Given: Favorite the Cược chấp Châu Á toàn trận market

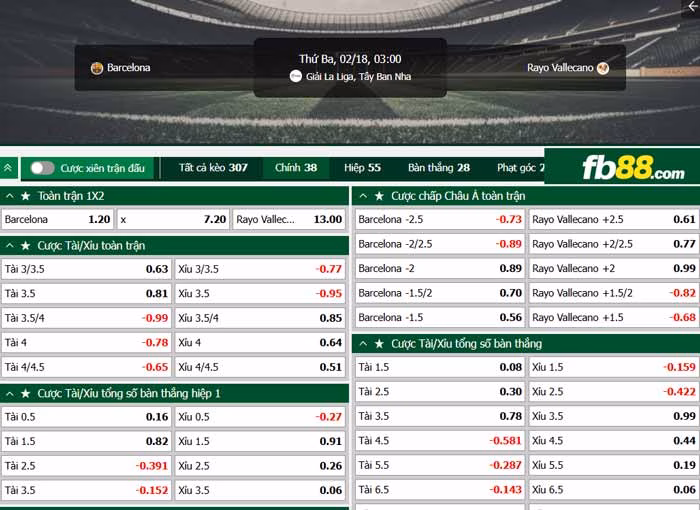Looking at the screenshot, I should 379,196.
